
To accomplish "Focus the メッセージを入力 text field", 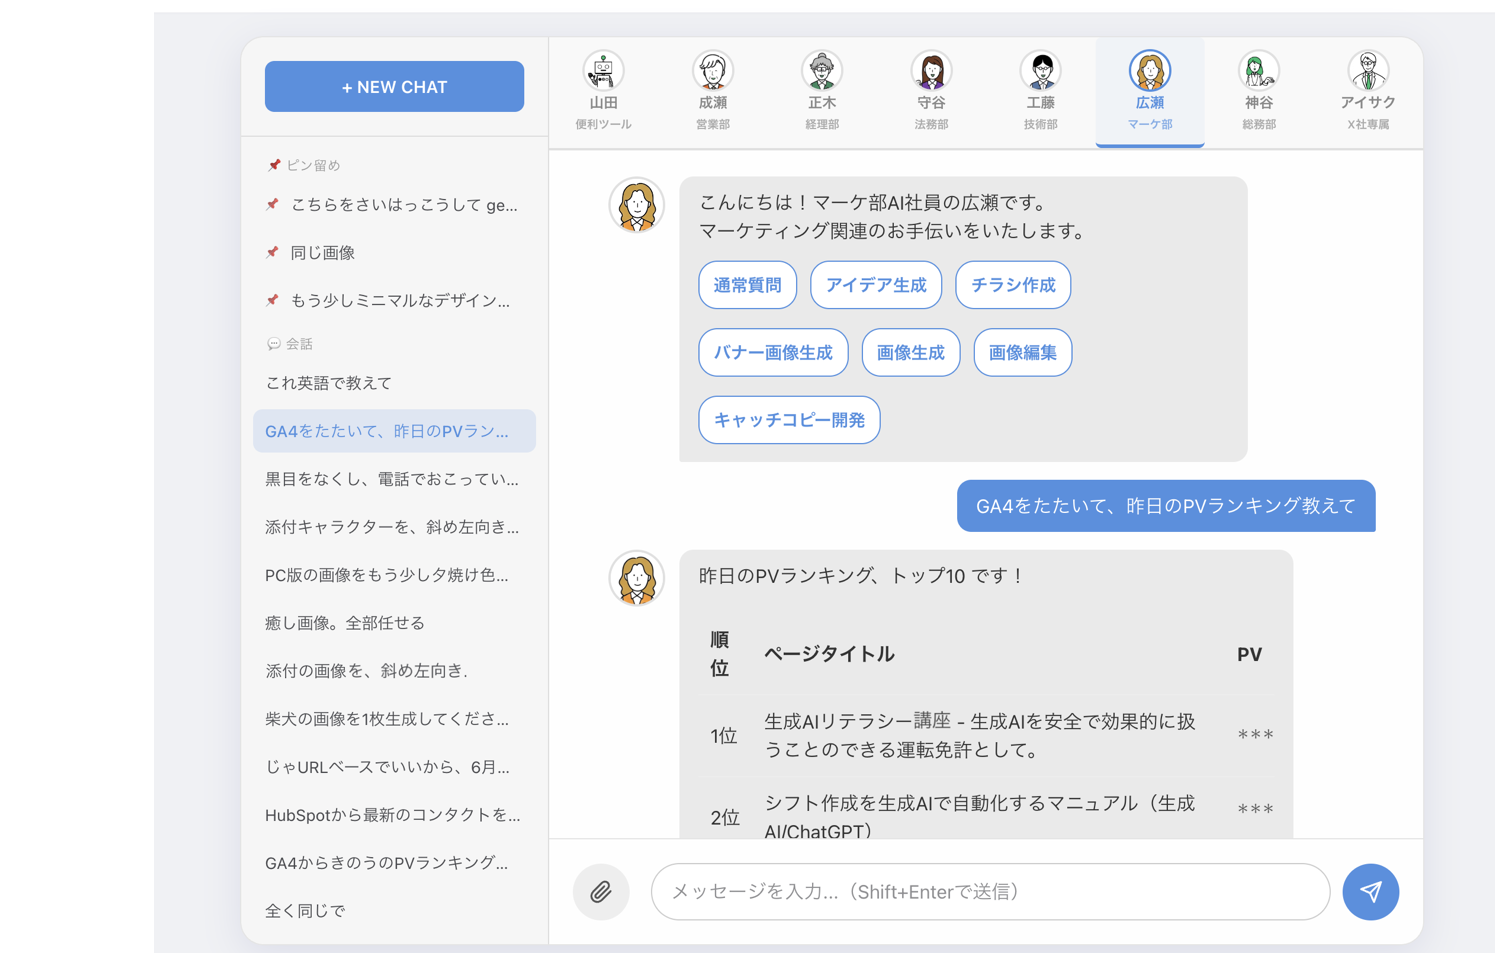I will click(990, 891).
